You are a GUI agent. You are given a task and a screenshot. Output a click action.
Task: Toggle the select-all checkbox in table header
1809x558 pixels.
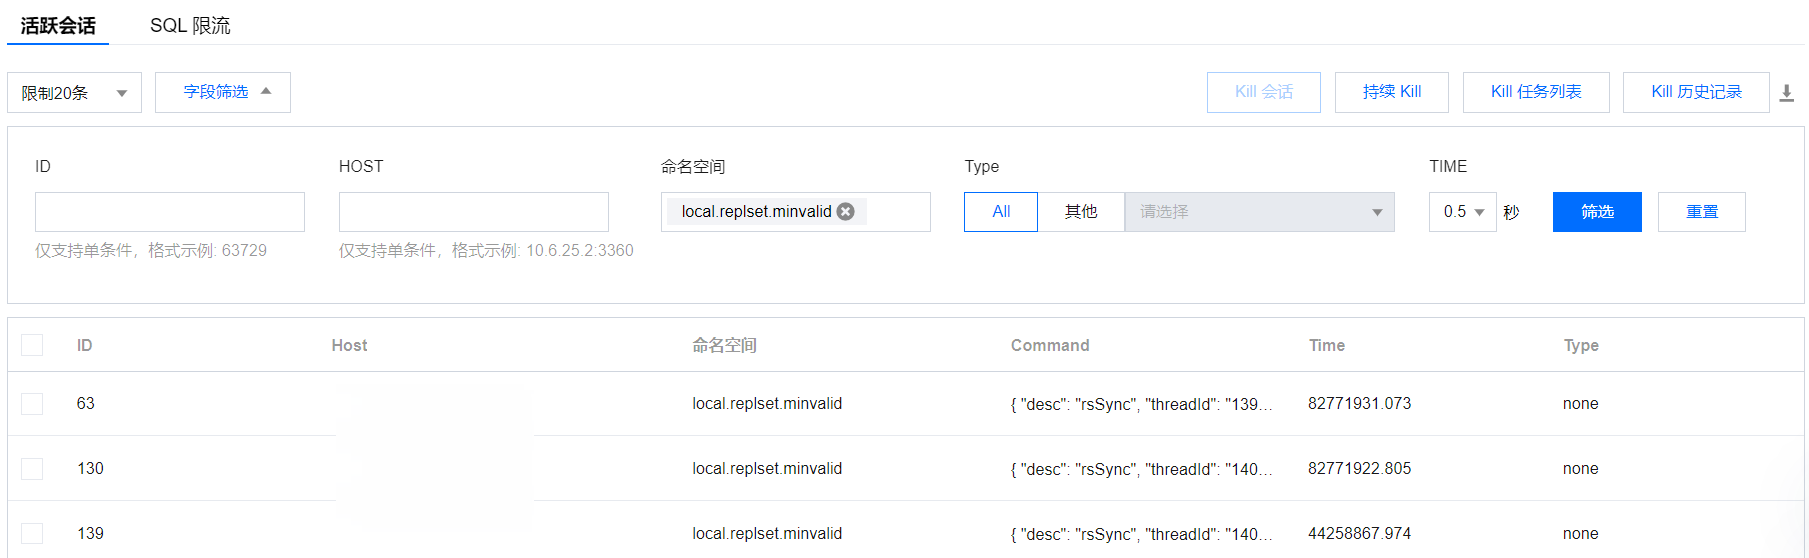coord(32,345)
